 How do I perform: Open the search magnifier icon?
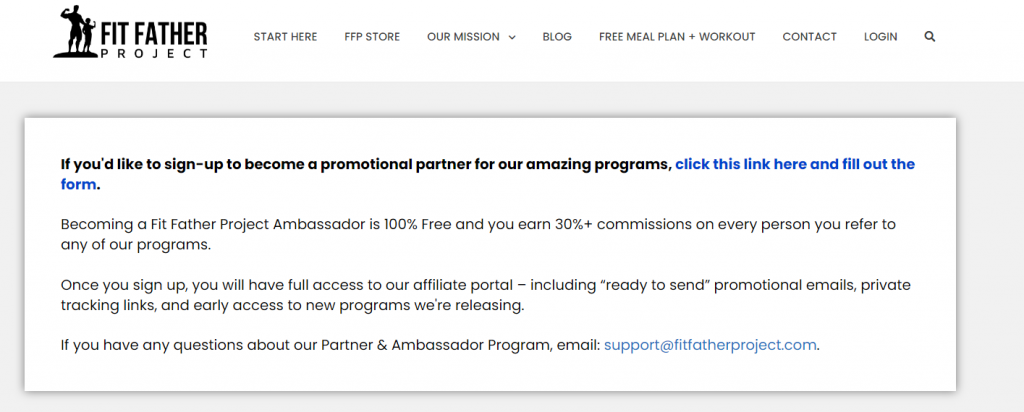tap(930, 37)
